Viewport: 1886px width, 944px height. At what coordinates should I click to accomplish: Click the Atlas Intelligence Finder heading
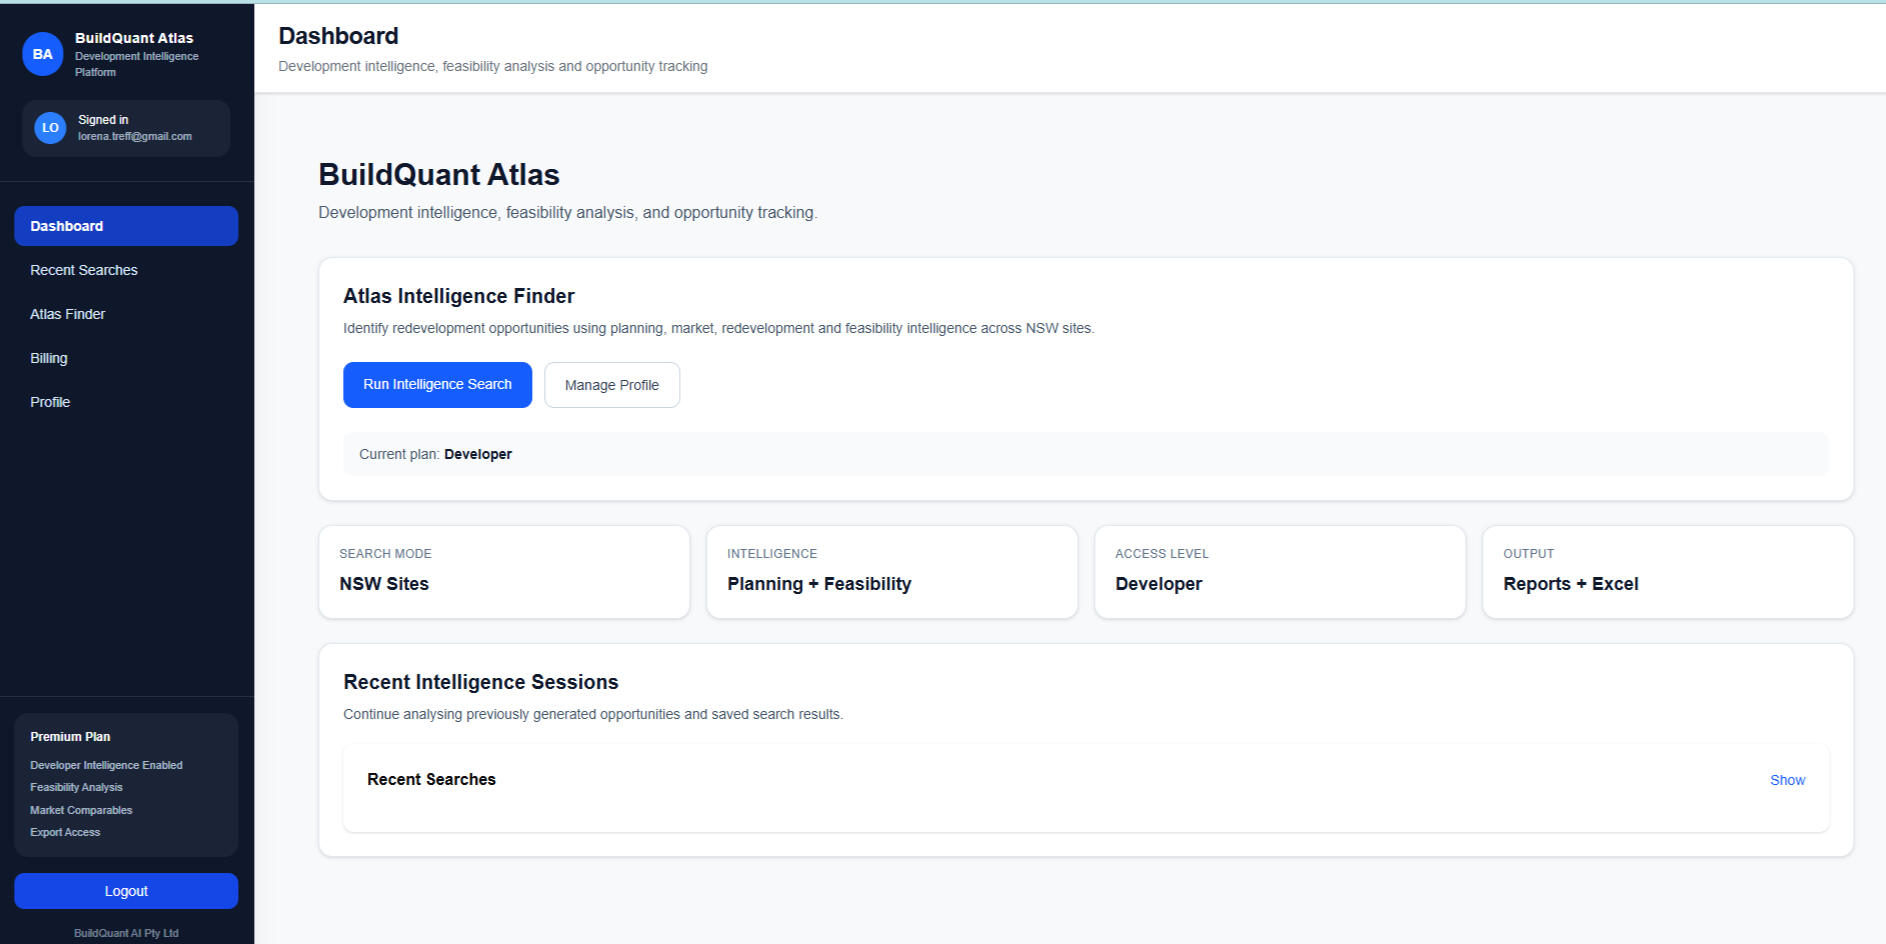[459, 296]
